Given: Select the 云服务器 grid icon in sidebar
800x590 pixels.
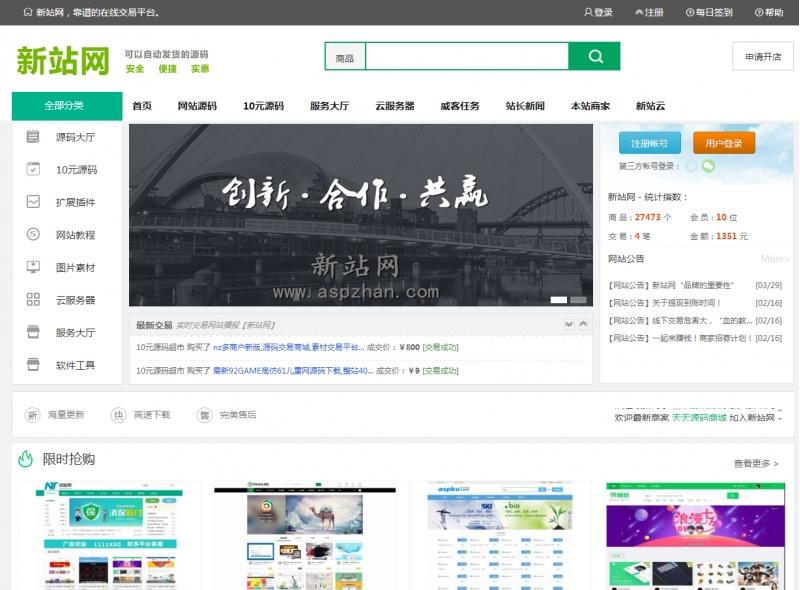Looking at the screenshot, I should pos(33,300).
